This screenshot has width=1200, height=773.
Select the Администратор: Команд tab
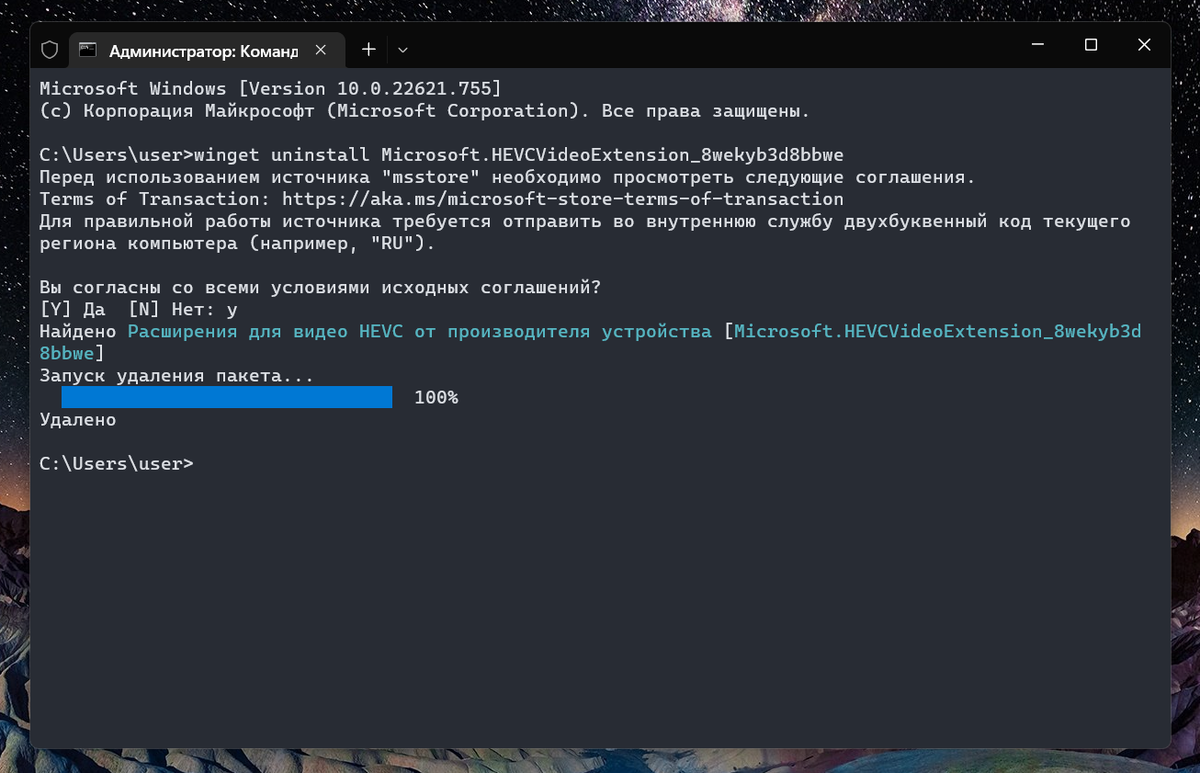(x=208, y=49)
